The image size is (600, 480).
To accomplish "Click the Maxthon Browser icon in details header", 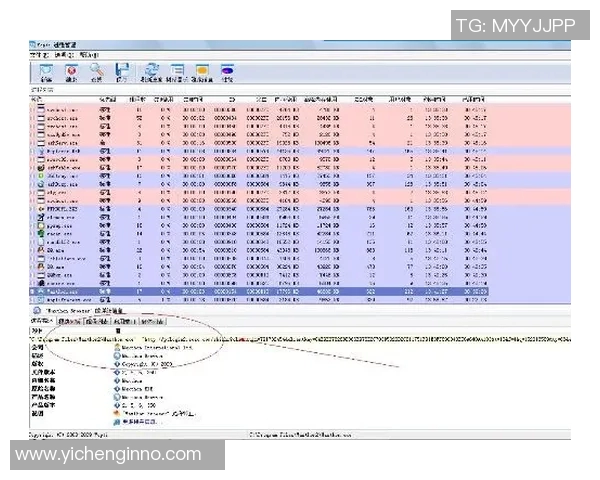I will (x=37, y=310).
